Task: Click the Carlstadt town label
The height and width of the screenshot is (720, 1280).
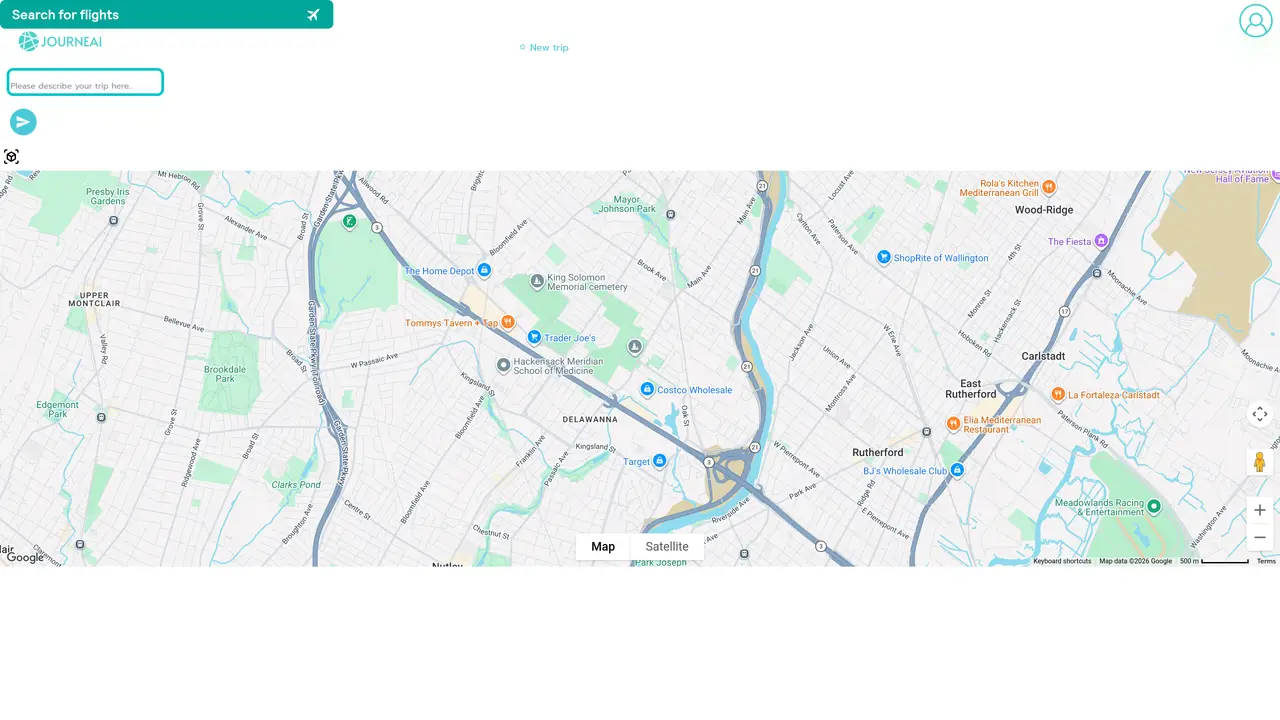Action: tap(1043, 356)
